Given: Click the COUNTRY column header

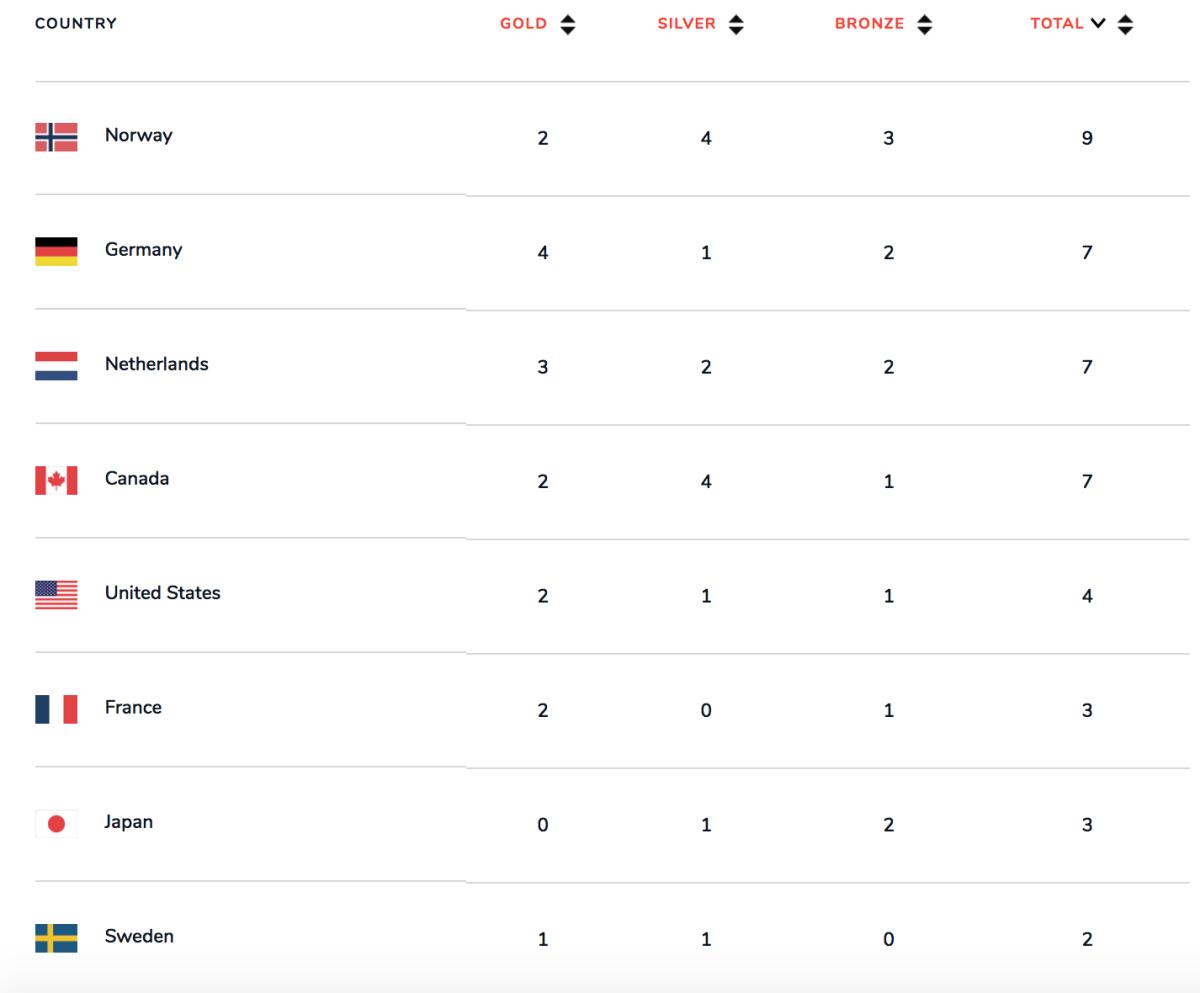Looking at the screenshot, I should [76, 23].
